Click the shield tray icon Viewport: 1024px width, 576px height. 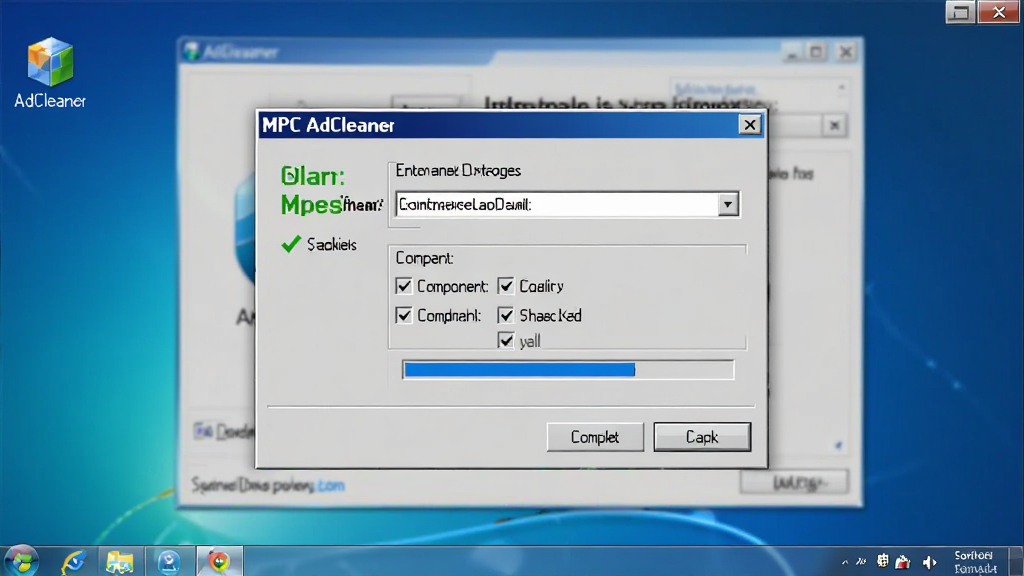click(x=883, y=560)
